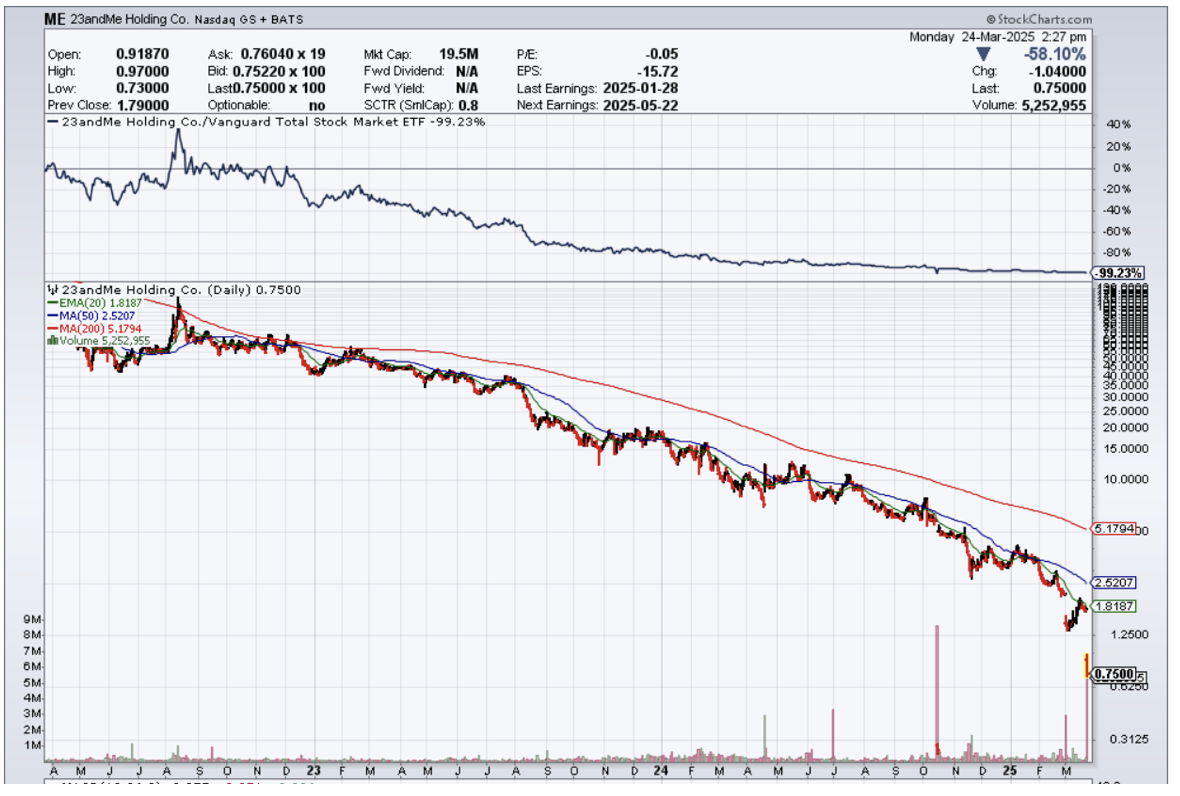Click the 2.5207 blue price label
1180x796 pixels.
click(x=1115, y=582)
